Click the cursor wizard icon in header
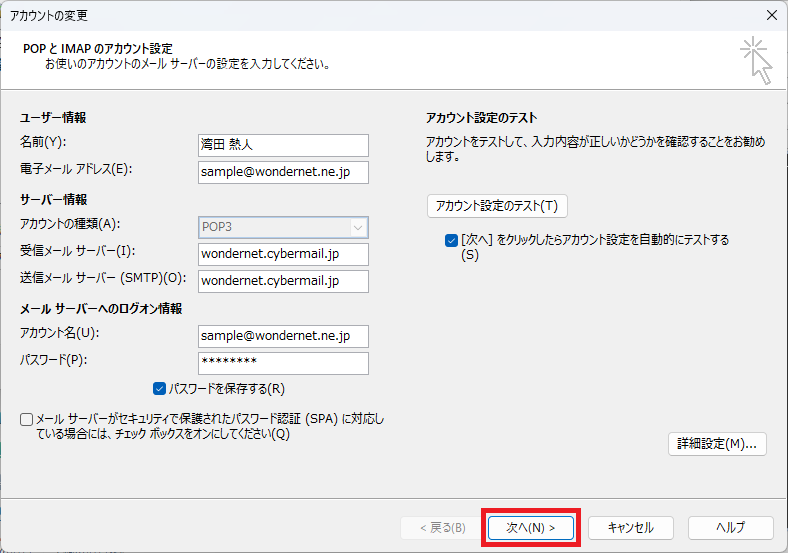The height and width of the screenshot is (553, 788). click(756, 60)
